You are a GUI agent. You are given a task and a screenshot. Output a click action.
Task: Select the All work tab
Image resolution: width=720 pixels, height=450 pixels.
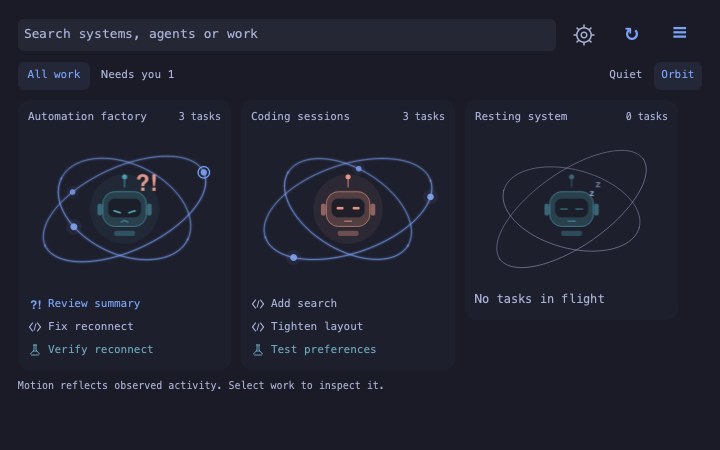pyautogui.click(x=54, y=75)
